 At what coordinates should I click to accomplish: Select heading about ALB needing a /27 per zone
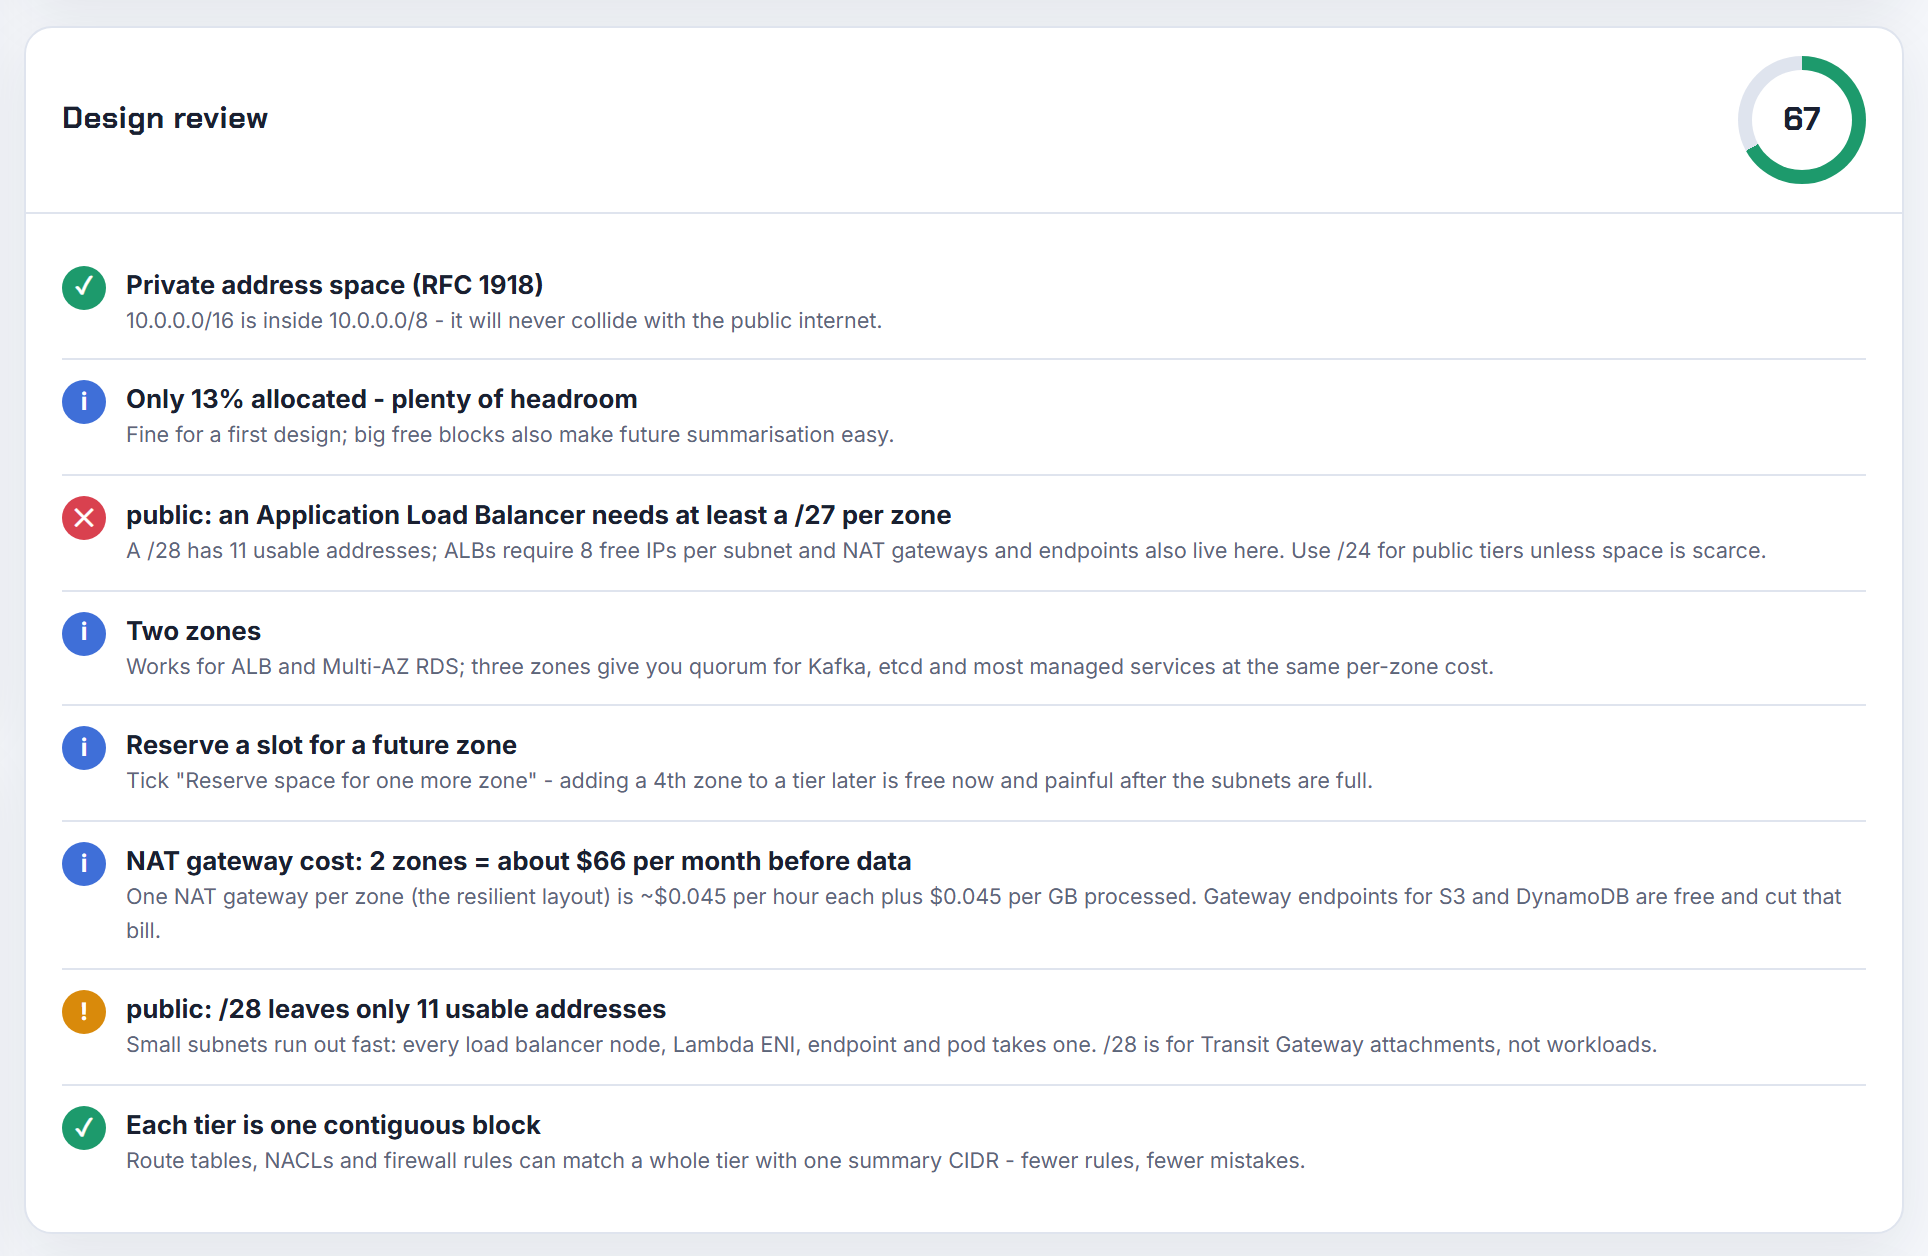539,515
